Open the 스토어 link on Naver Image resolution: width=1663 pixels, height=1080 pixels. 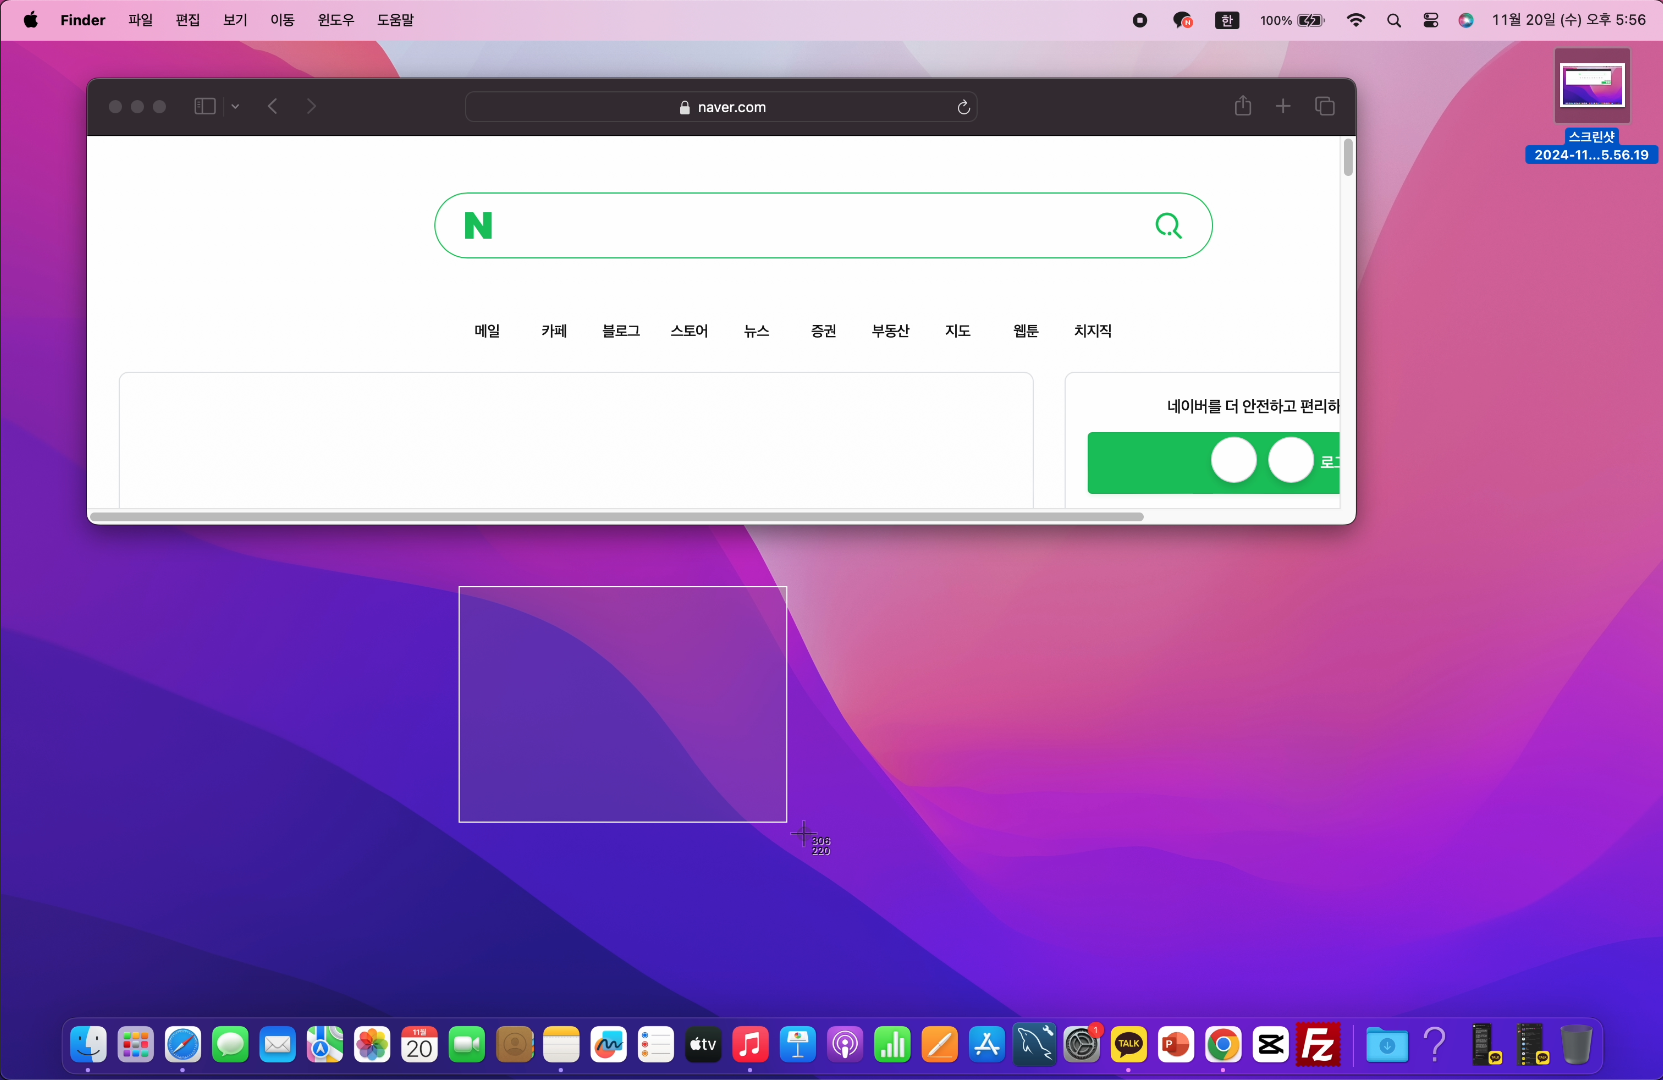689,331
